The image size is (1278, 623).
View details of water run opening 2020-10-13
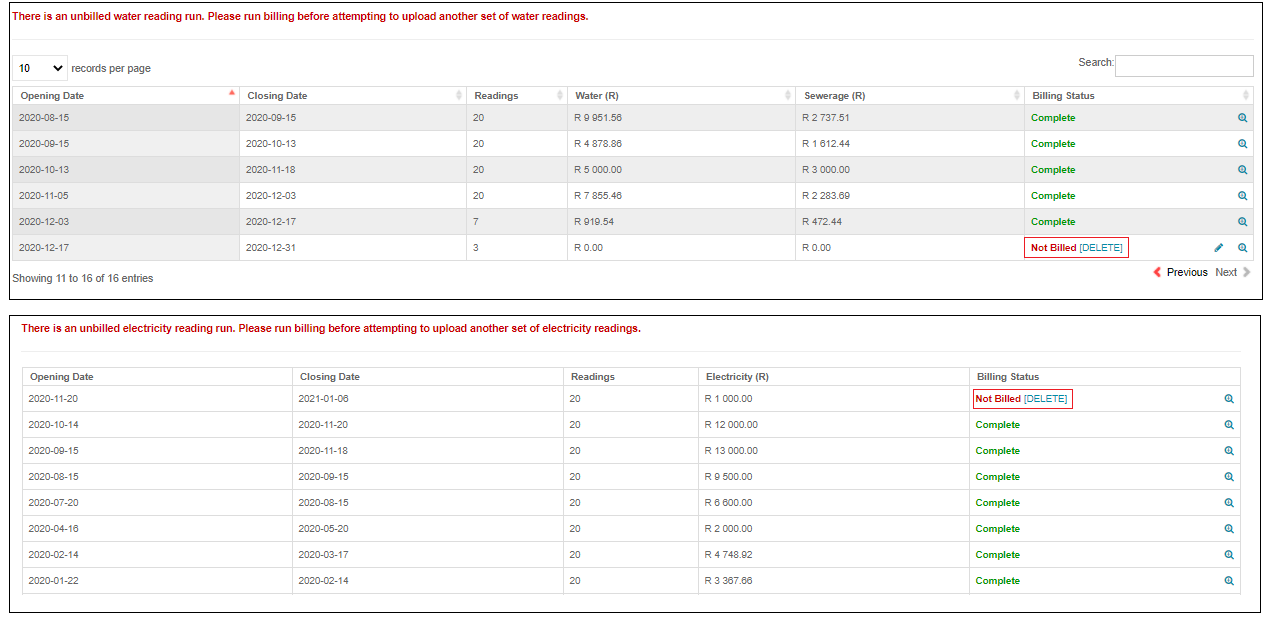pos(1242,170)
